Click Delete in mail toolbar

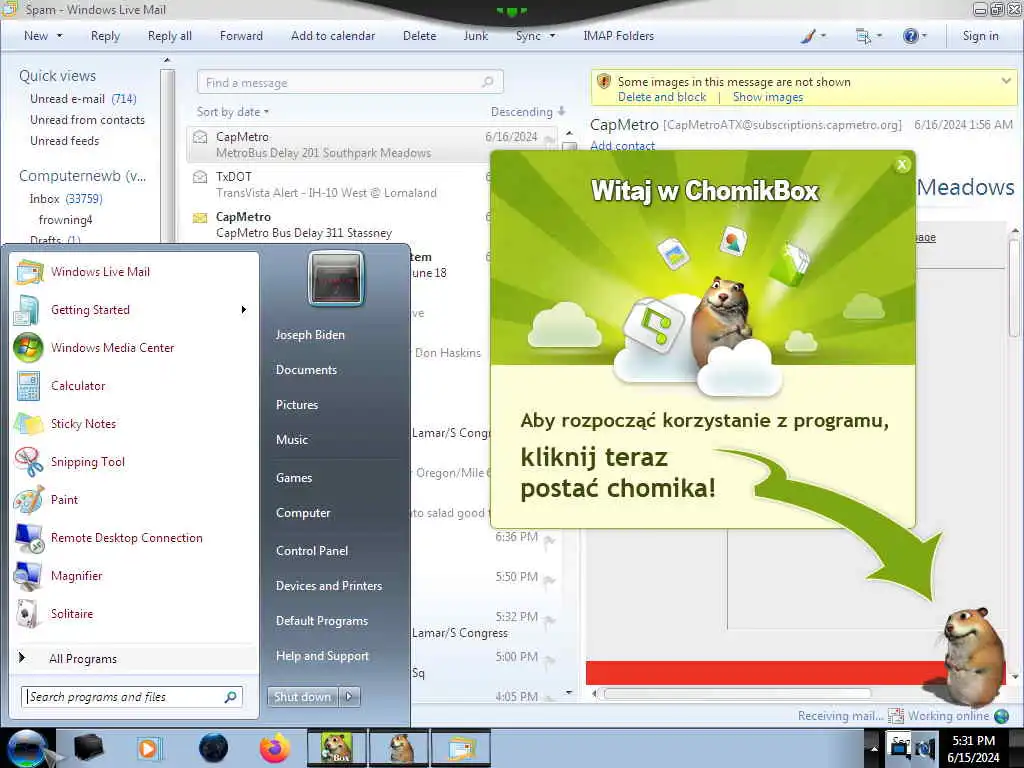[x=419, y=36]
